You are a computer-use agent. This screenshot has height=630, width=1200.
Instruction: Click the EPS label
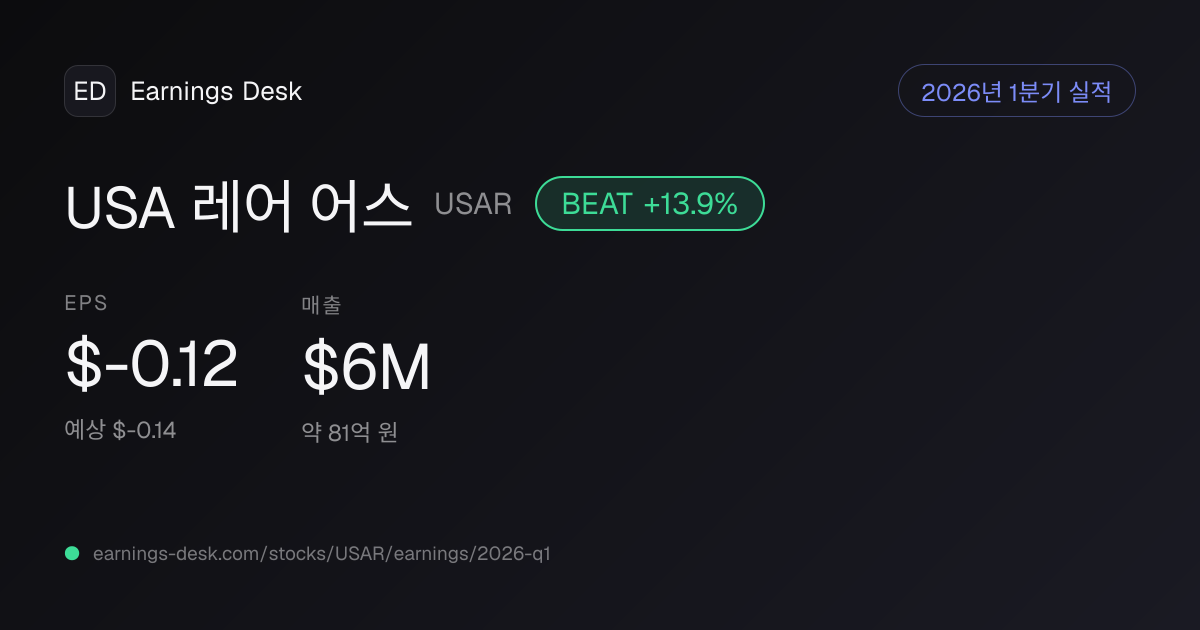[86, 304]
